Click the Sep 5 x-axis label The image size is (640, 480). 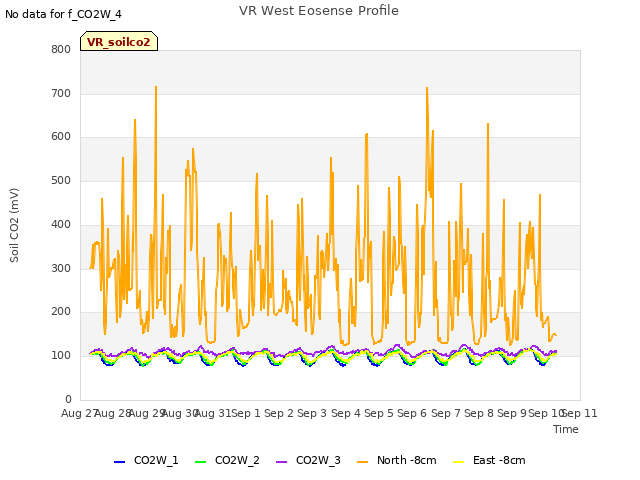tap(379, 413)
